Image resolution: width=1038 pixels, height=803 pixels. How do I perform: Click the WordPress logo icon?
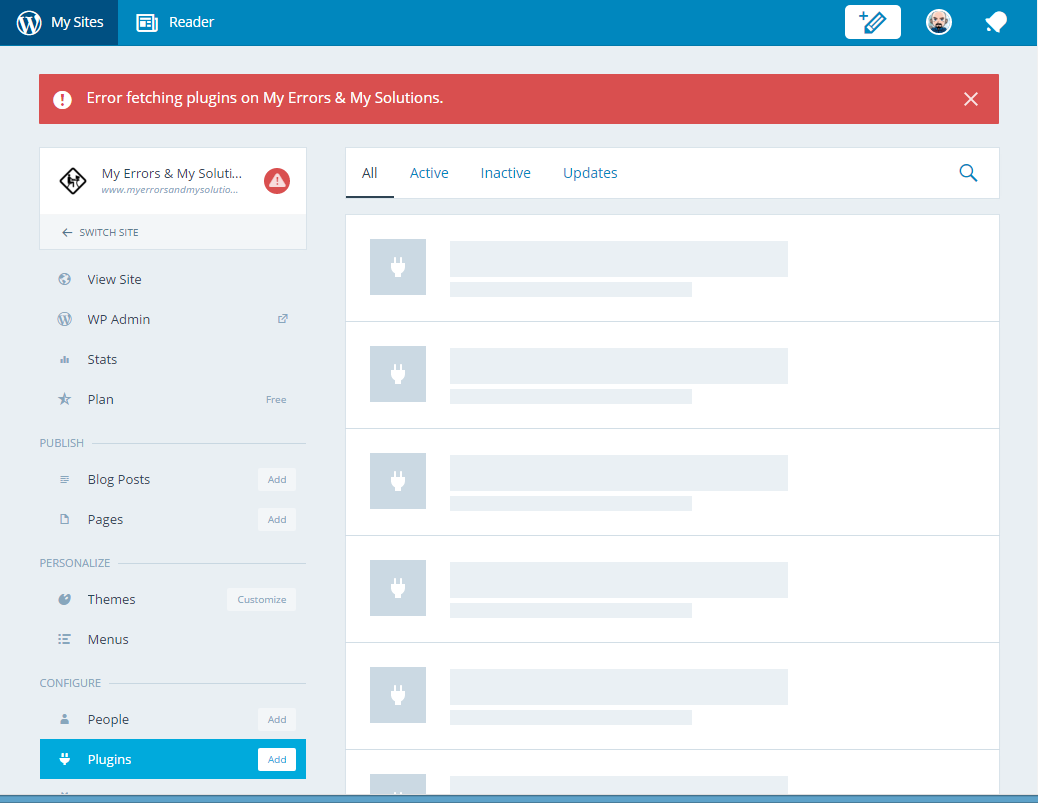[x=28, y=23]
